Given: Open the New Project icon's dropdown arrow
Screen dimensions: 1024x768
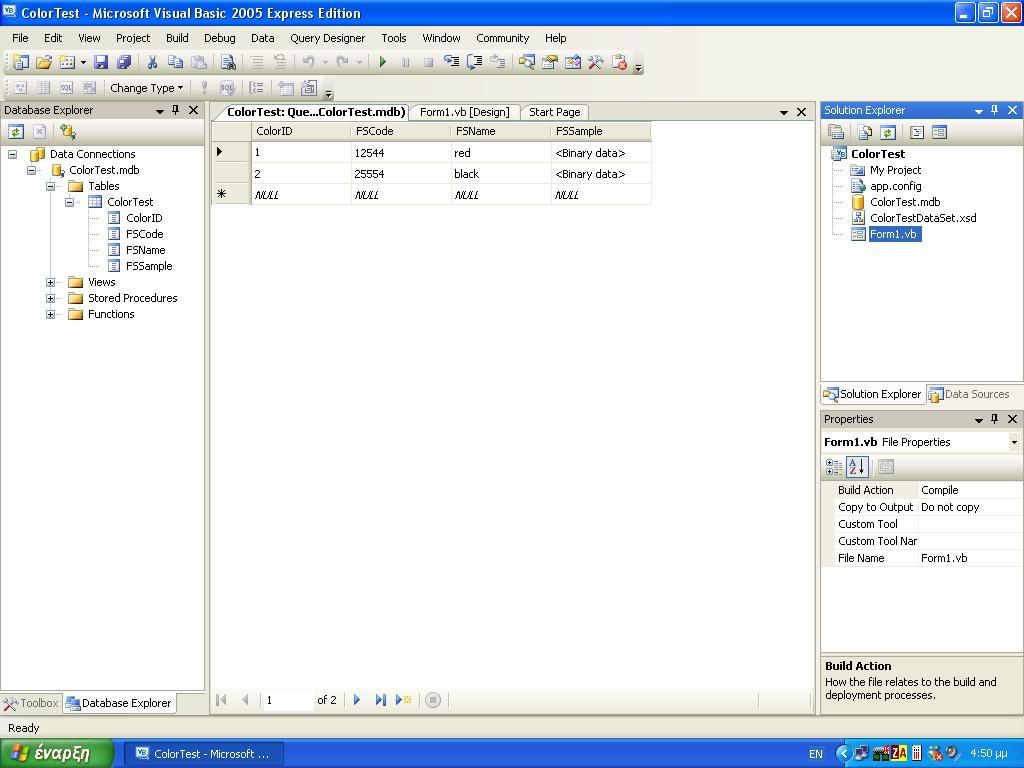Looking at the screenshot, I should (83, 63).
